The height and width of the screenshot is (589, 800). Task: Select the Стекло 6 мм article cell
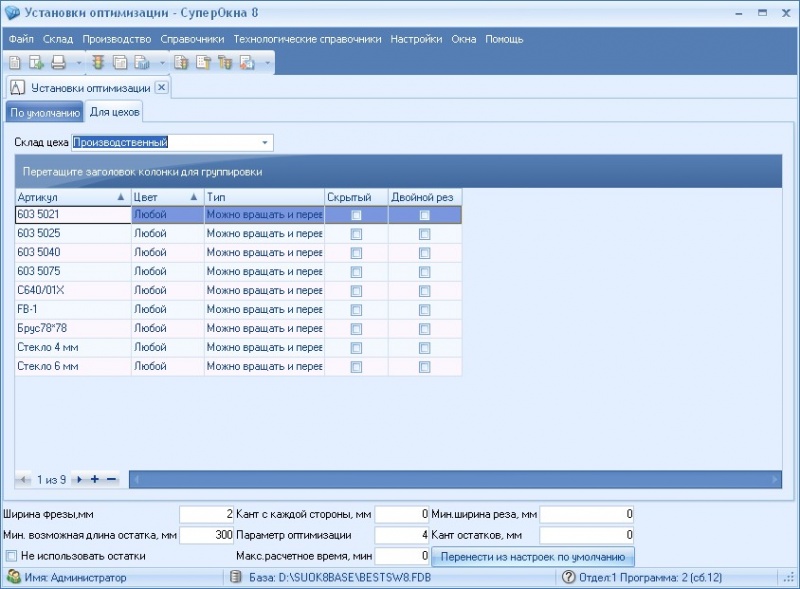point(73,366)
